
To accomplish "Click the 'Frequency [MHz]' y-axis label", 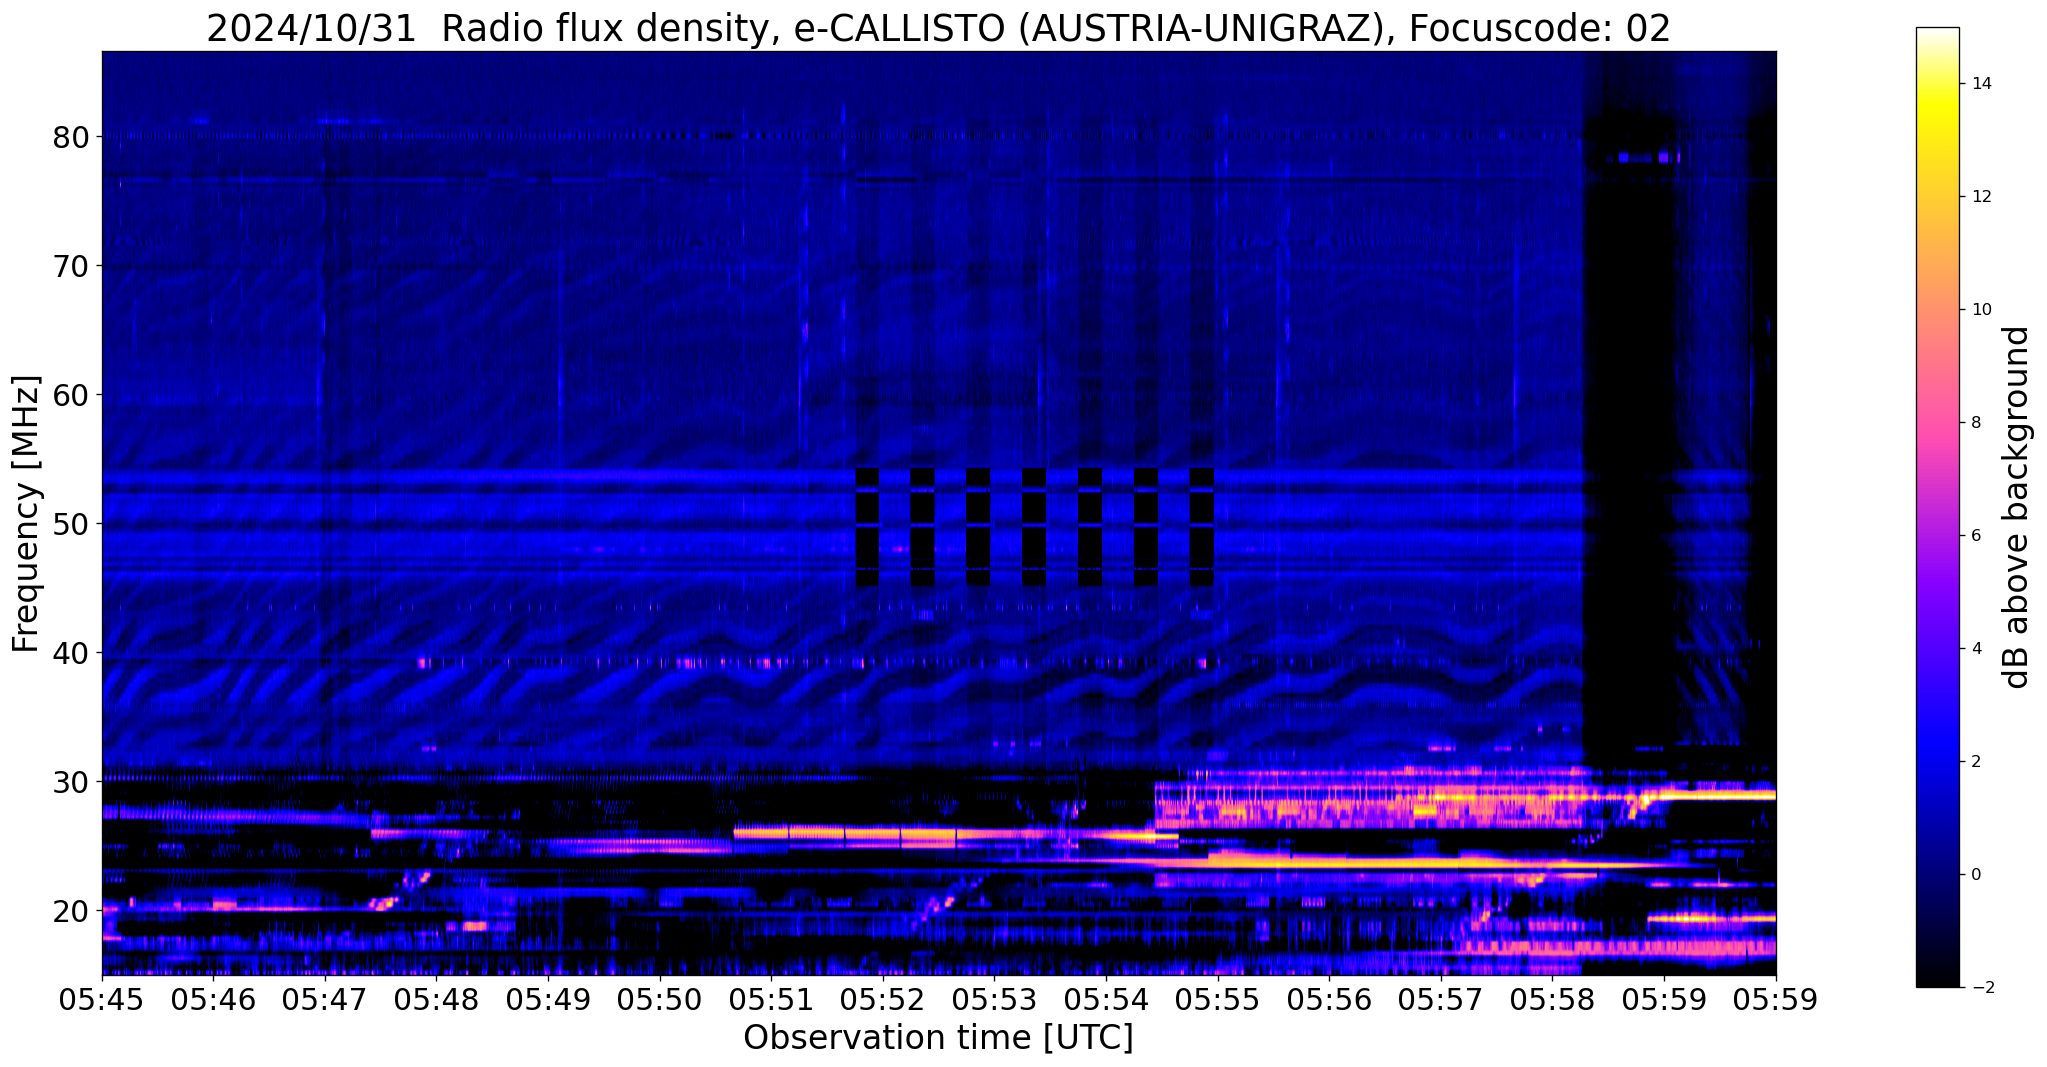I will (x=26, y=513).
